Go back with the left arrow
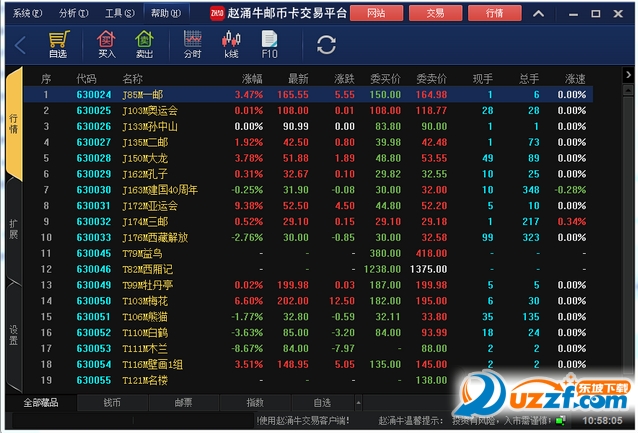The image size is (638, 433). 20,45
